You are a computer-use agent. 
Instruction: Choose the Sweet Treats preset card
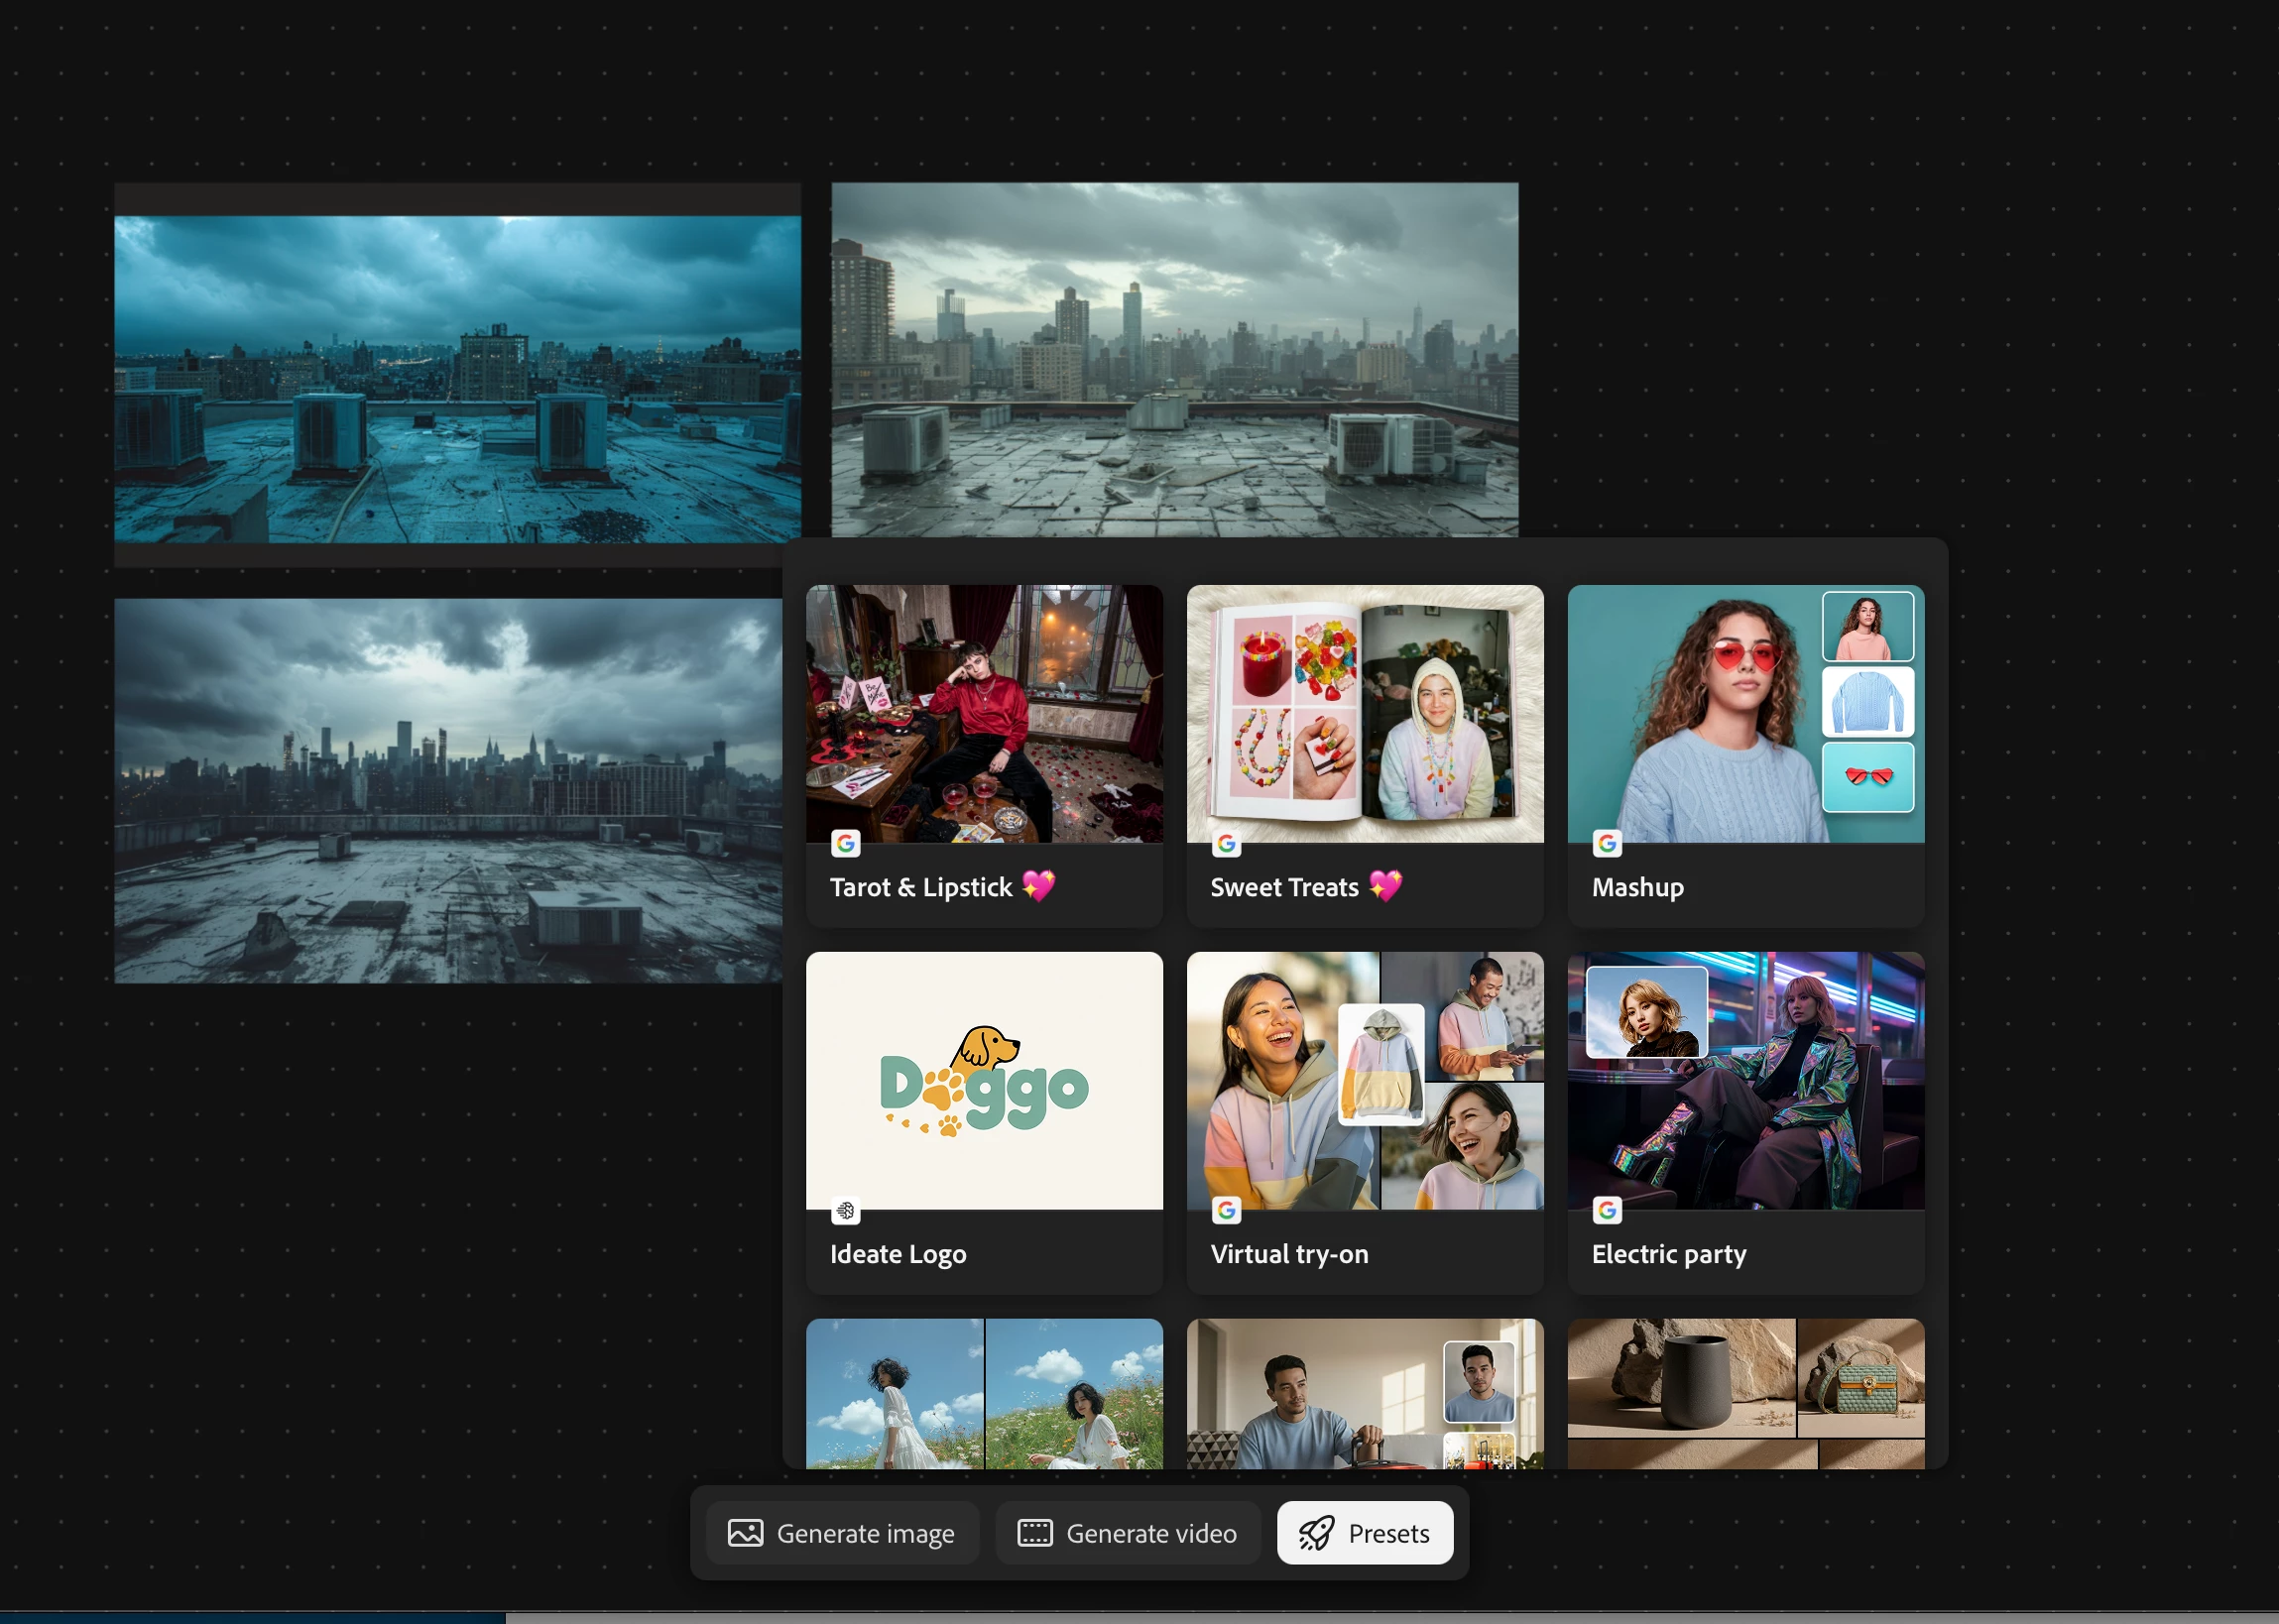click(1365, 715)
